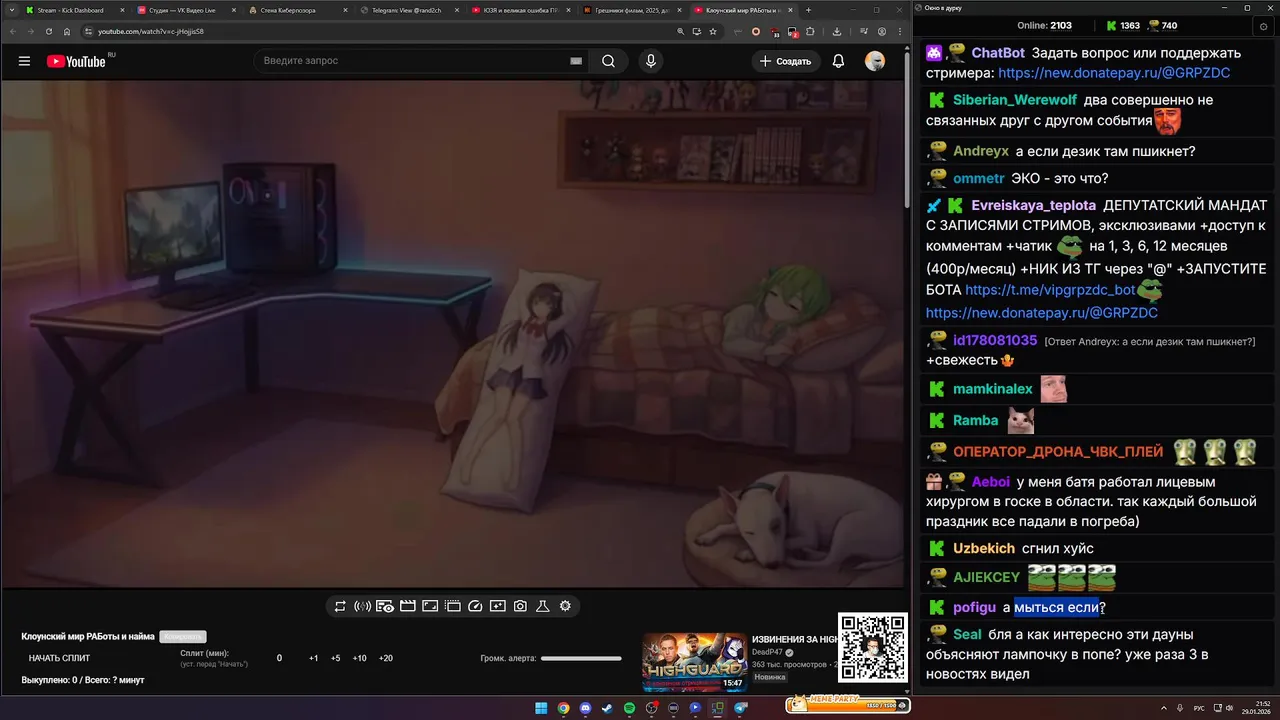Click the browser address bar URL
The image size is (1280, 720).
(150, 31)
